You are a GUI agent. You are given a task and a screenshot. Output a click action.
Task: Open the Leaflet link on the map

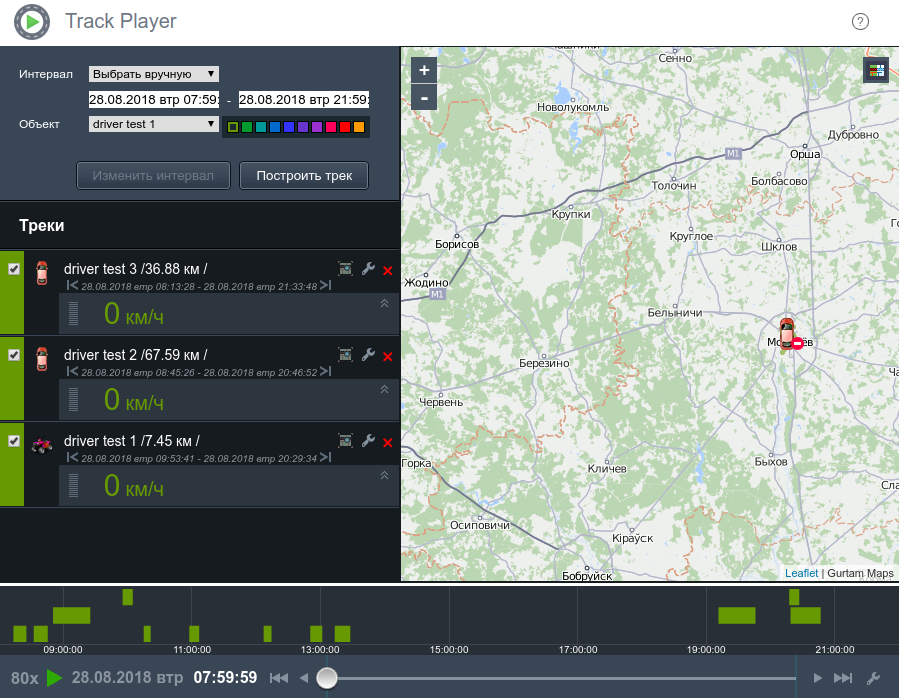[x=801, y=573]
